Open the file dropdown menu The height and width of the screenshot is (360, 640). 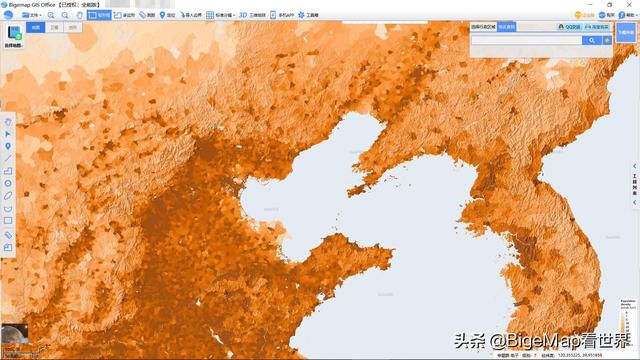pyautogui.click(x=31, y=15)
